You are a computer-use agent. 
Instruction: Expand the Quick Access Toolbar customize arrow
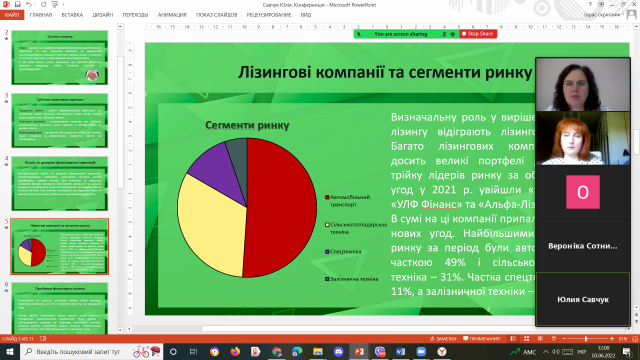click(63, 4)
